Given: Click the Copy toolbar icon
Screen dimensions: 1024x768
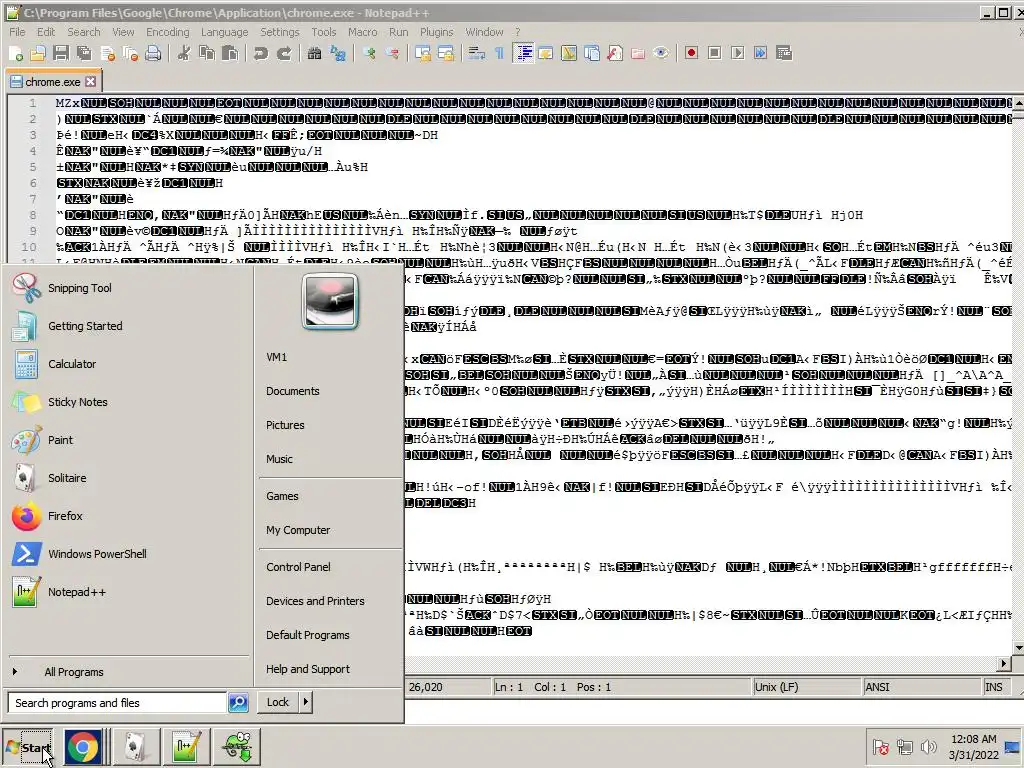Looking at the screenshot, I should click(x=207, y=54).
